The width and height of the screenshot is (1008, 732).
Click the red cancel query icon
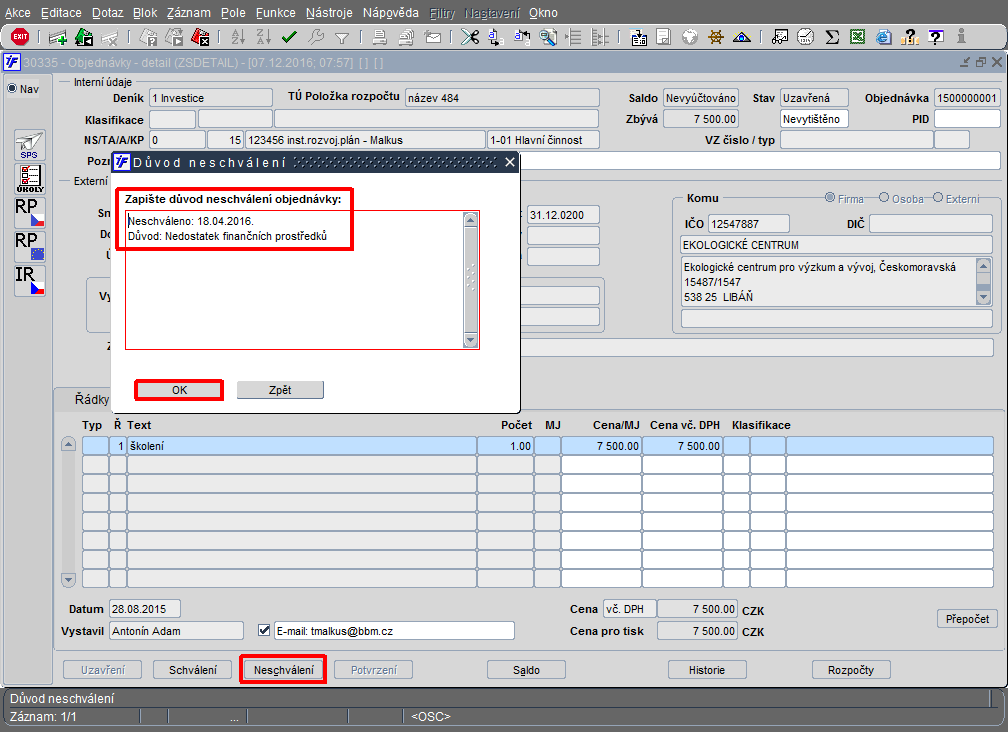click(x=201, y=37)
